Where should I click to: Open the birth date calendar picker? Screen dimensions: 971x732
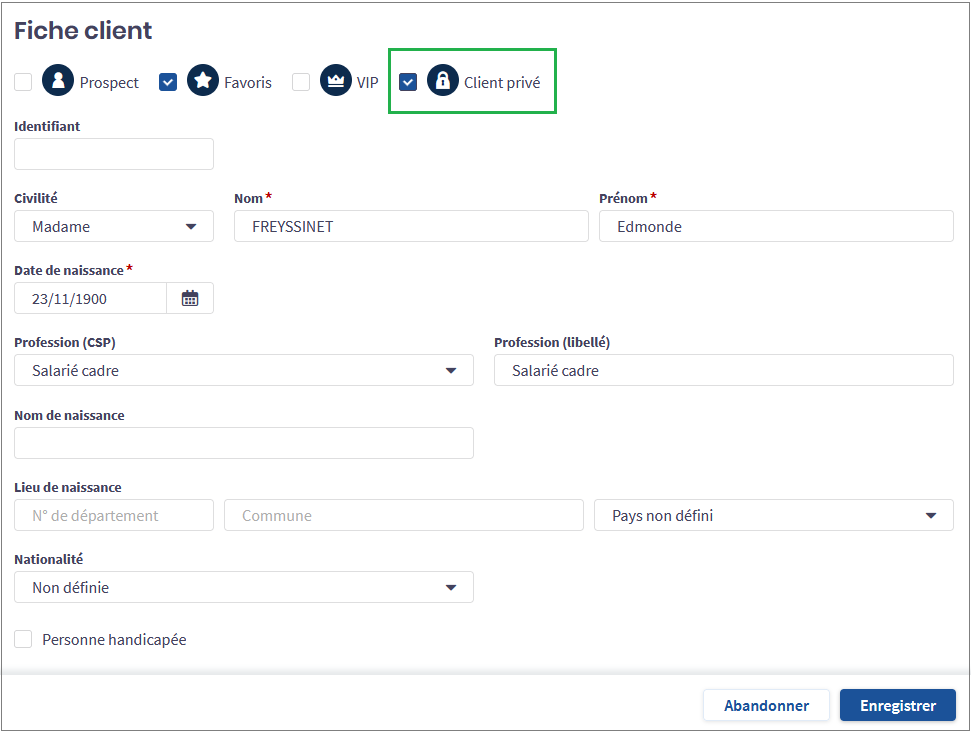tap(190, 298)
